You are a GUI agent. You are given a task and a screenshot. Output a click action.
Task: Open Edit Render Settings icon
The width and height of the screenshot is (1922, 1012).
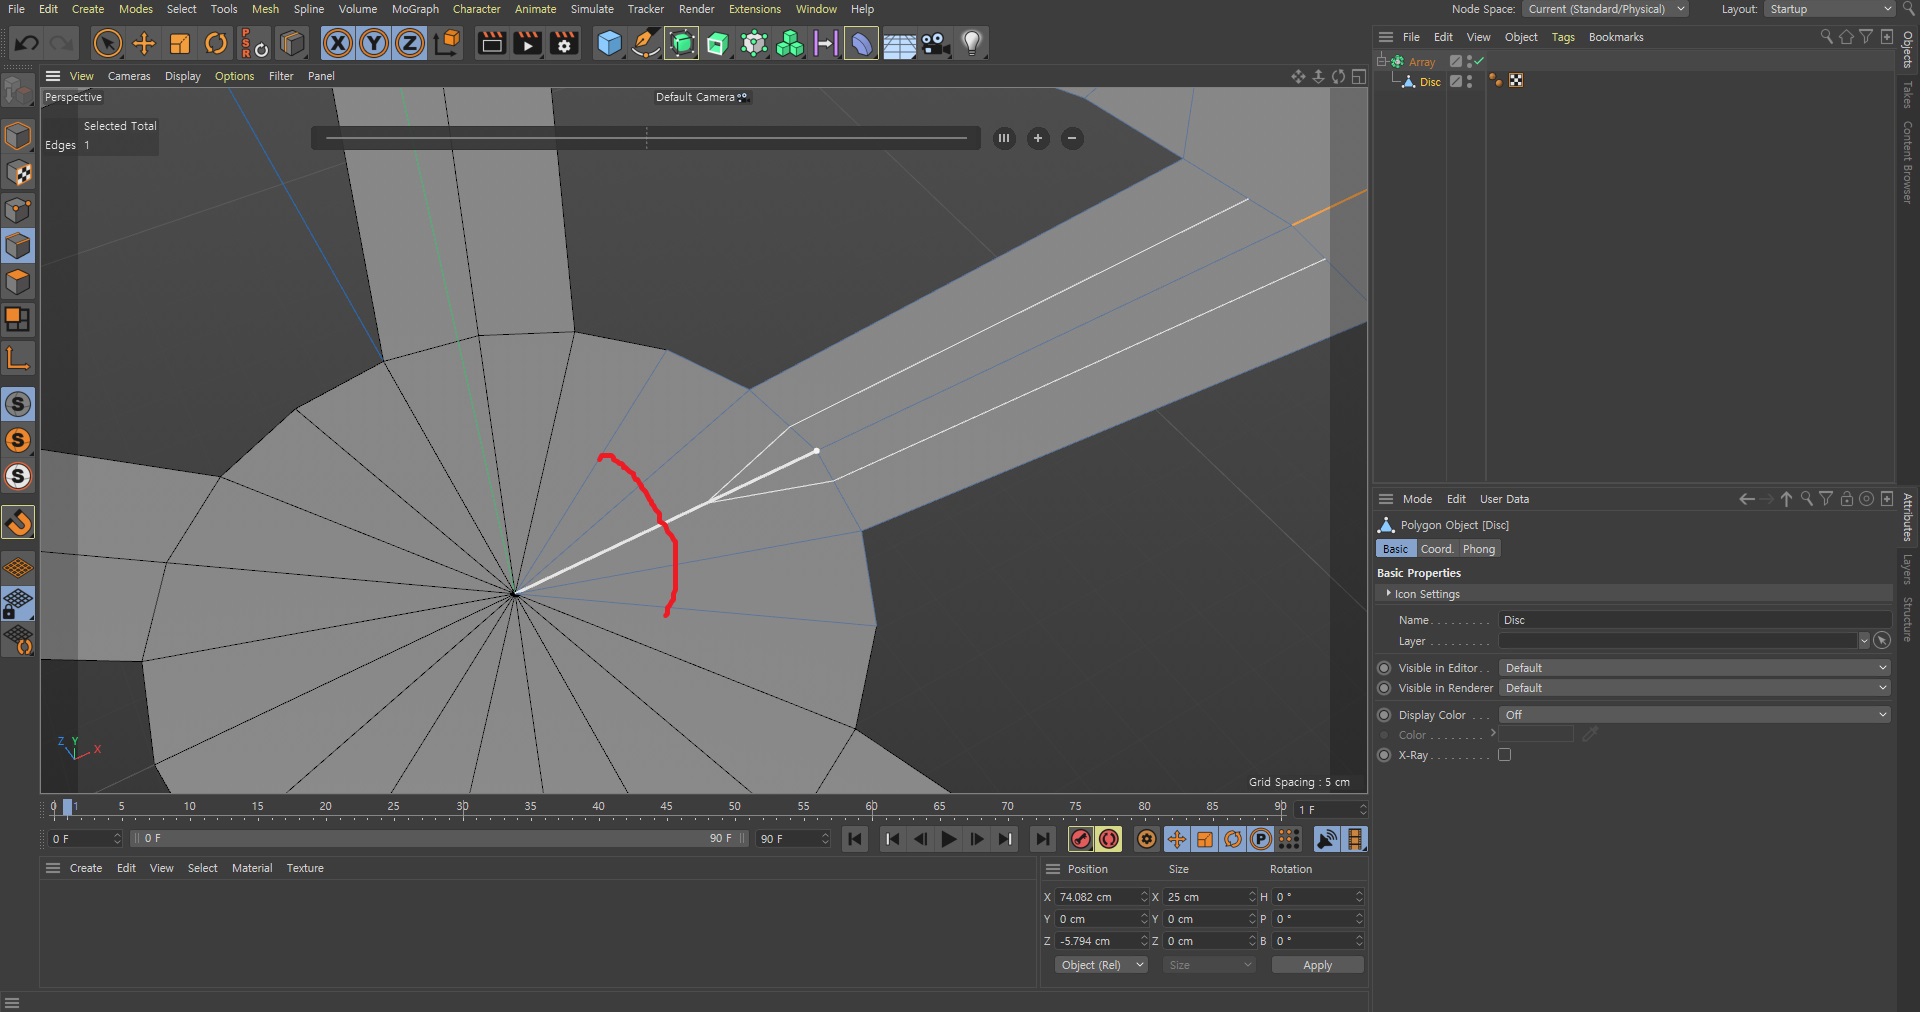565,43
